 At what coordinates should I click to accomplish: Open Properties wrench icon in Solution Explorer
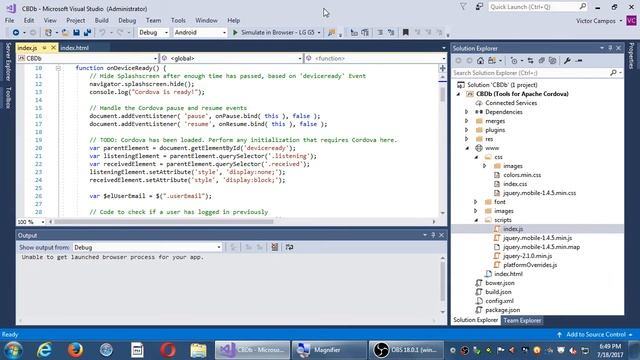point(567,61)
